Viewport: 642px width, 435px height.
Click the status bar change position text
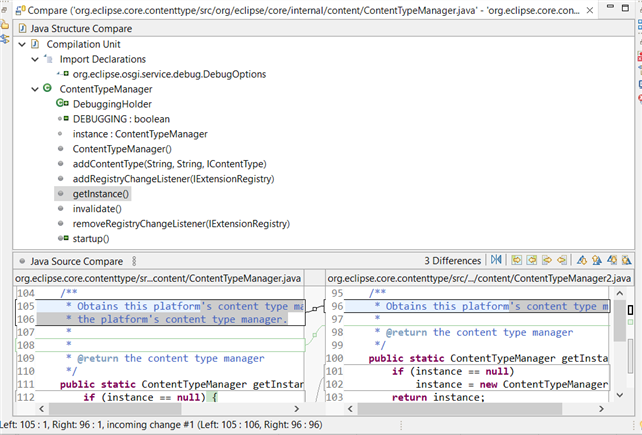click(x=161, y=425)
